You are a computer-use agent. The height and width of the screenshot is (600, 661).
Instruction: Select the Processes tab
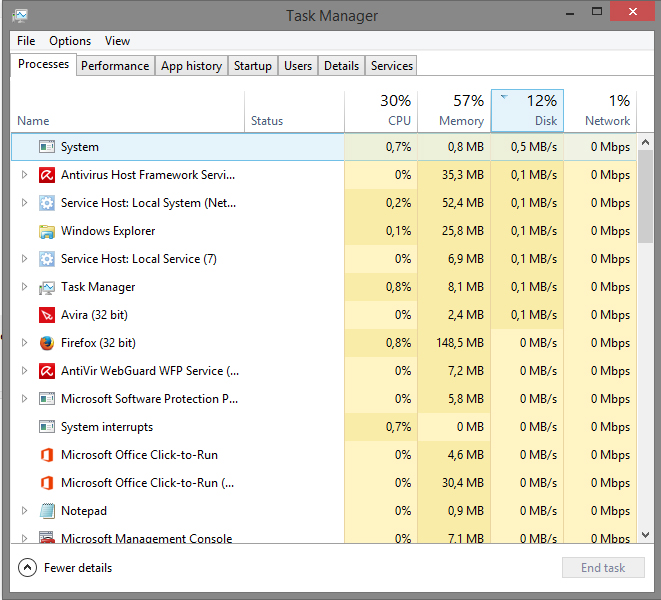pyautogui.click(x=43, y=64)
